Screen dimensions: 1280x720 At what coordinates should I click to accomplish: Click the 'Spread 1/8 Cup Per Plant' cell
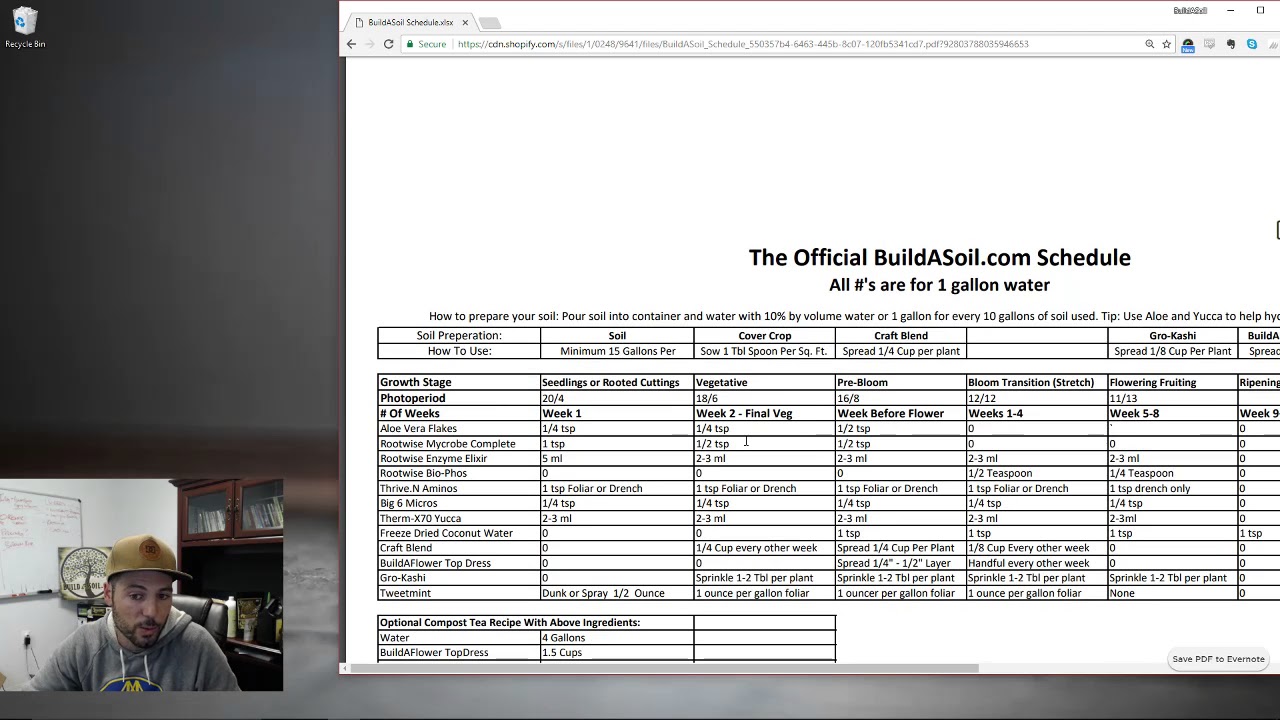[1172, 351]
